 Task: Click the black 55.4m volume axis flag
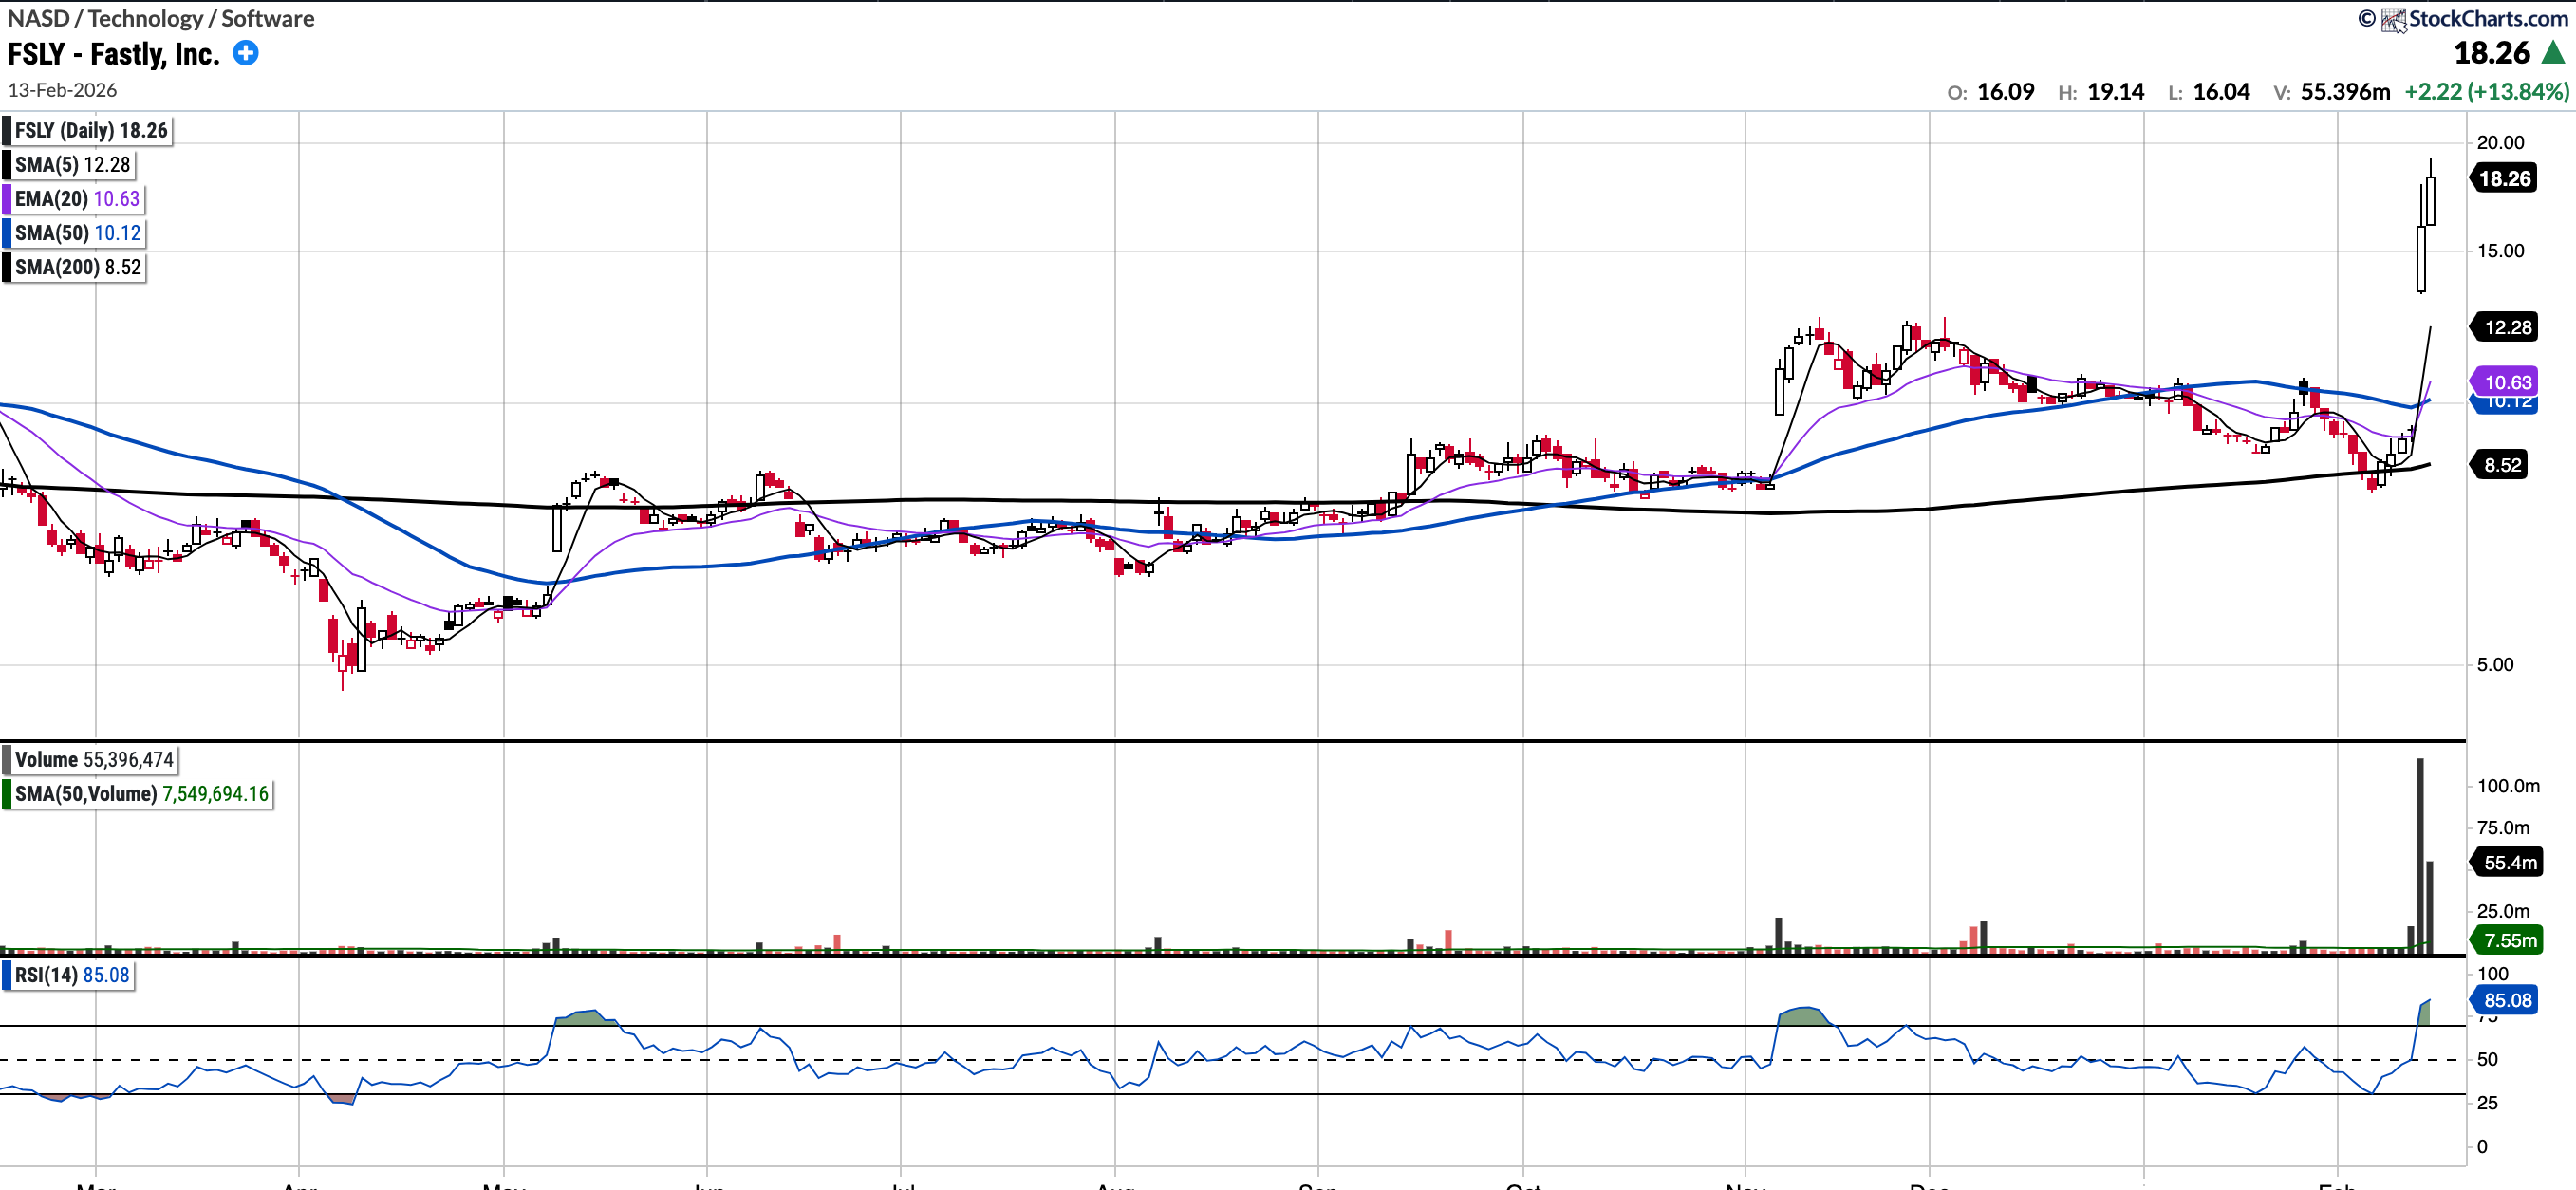click(x=2509, y=862)
